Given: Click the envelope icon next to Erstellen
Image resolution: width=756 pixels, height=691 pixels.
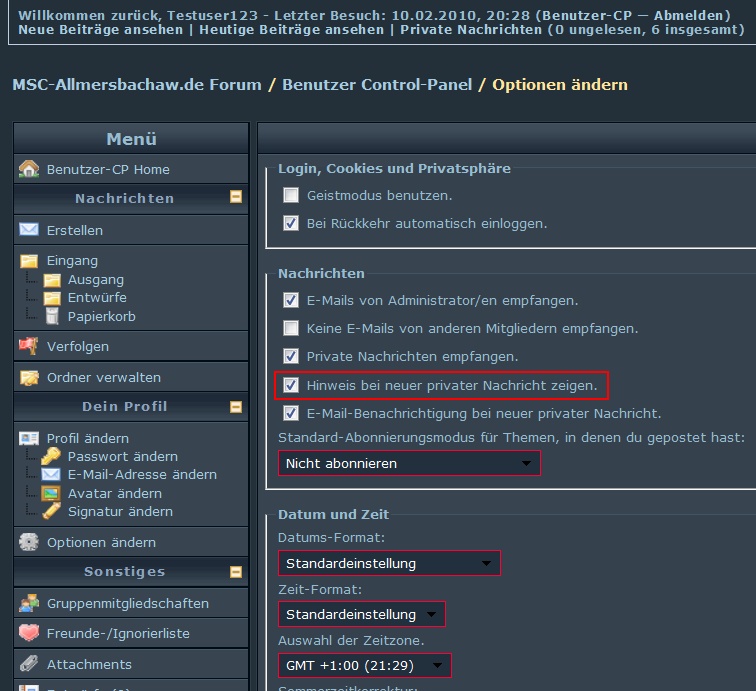Looking at the screenshot, I should coord(29,230).
